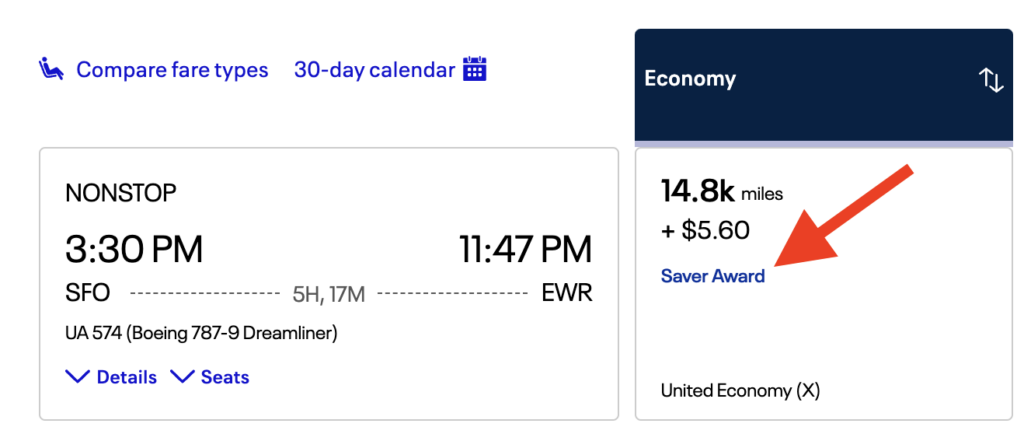The width and height of the screenshot is (1024, 434).
Task: Select the Economy column header label
Action: tap(690, 79)
